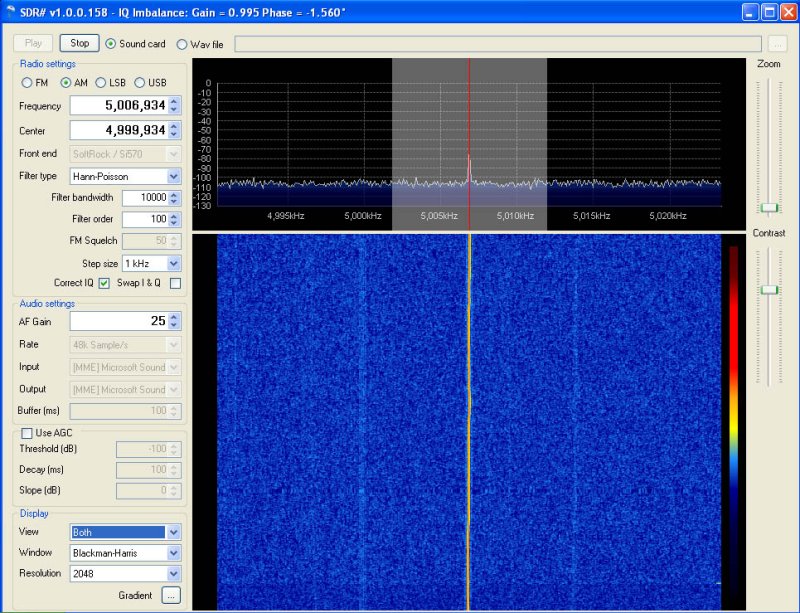Click the 5,010kHz label on spectrum axis
The height and width of the screenshot is (613, 800).
pyautogui.click(x=515, y=216)
